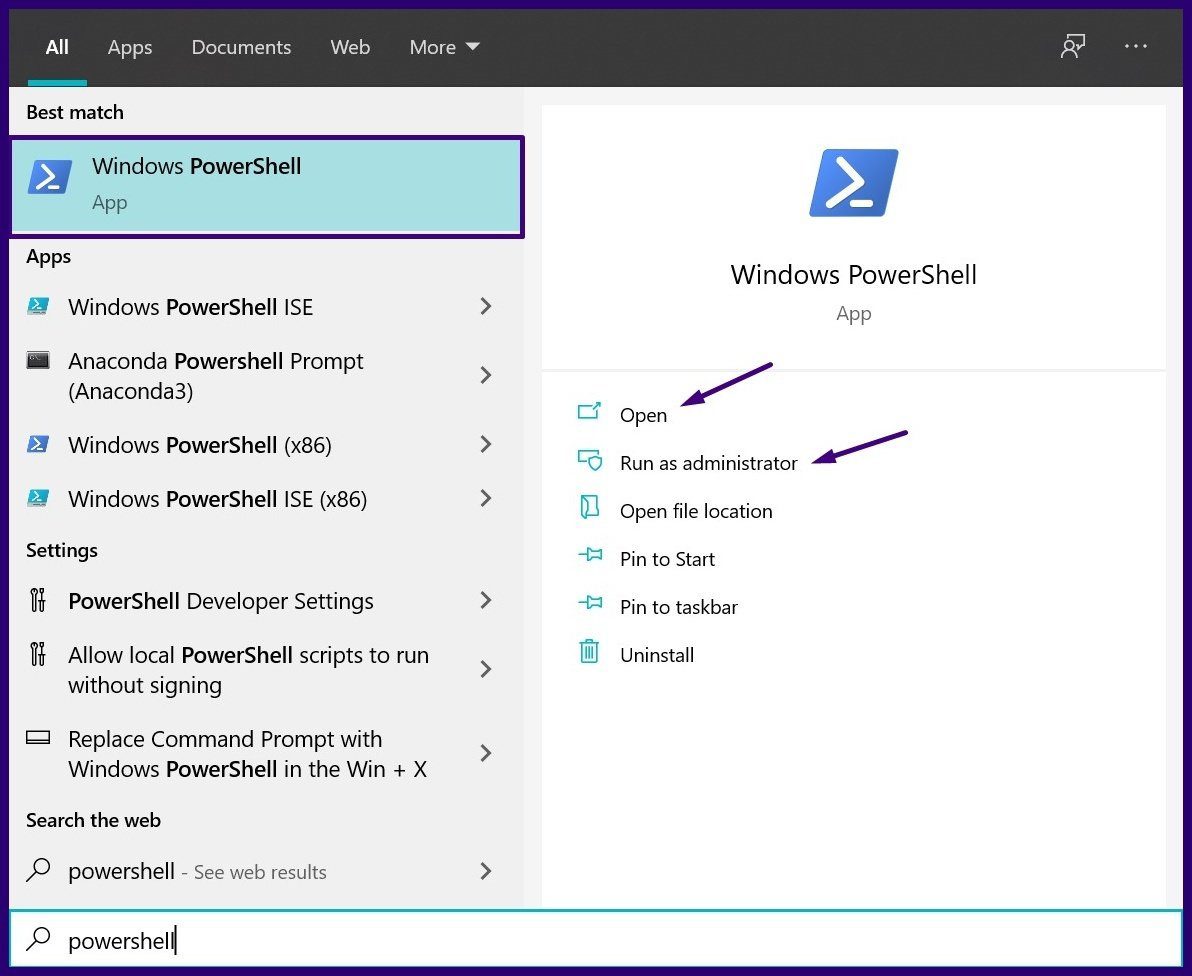This screenshot has width=1192, height=976.
Task: Click icon beside Allow local PowerShell scripts
Action: (x=38, y=654)
